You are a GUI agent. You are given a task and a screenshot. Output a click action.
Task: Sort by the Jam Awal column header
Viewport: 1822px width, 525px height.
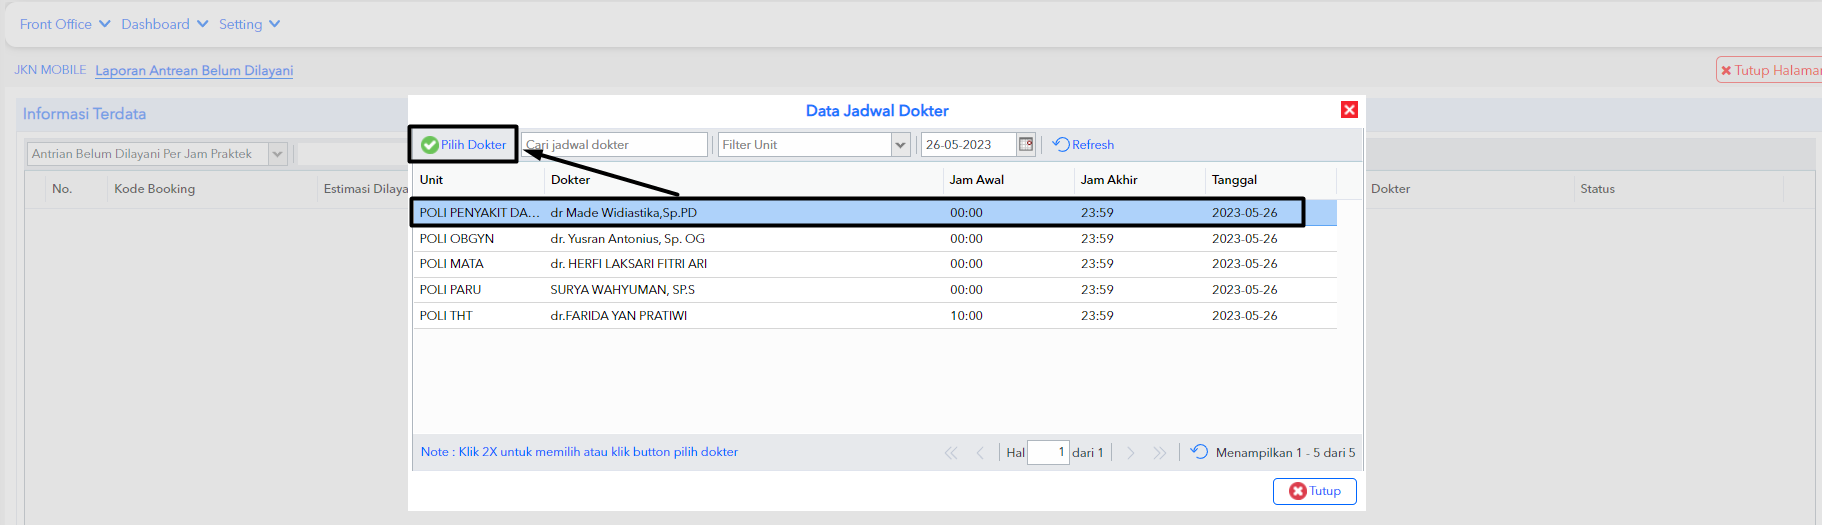click(x=1008, y=180)
